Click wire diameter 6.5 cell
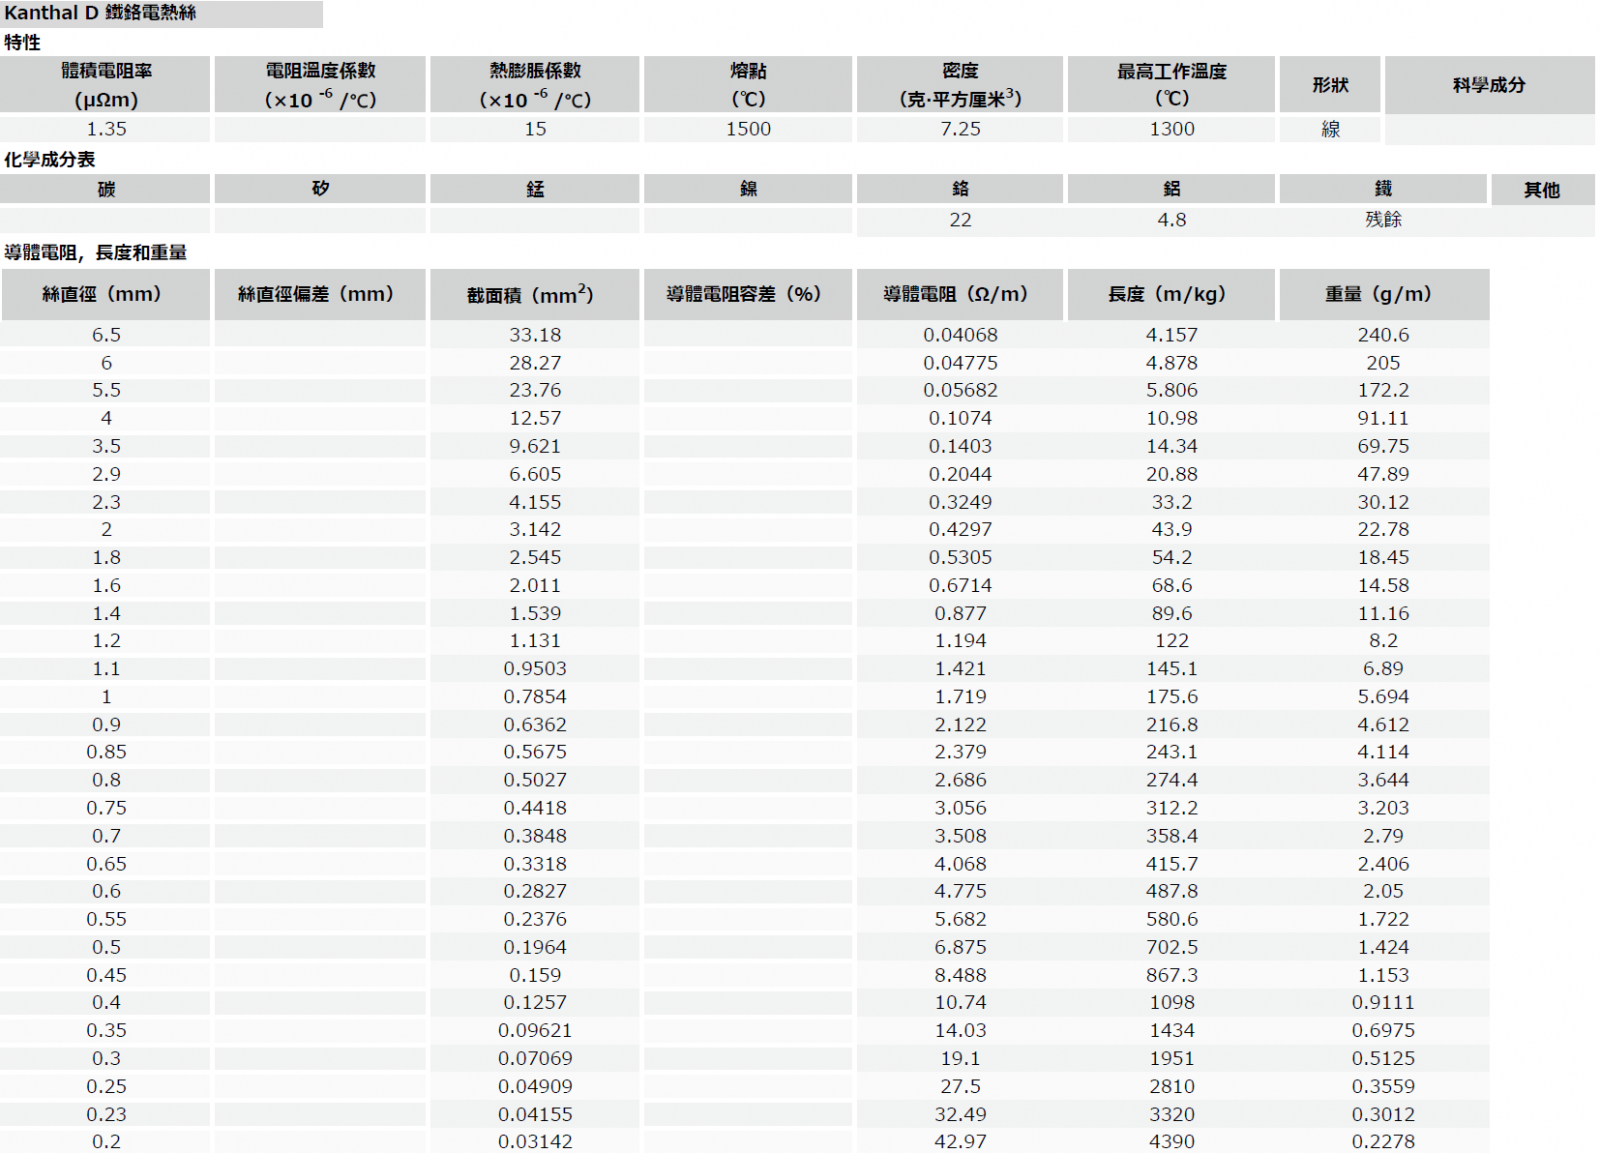The image size is (1600, 1153). point(106,335)
